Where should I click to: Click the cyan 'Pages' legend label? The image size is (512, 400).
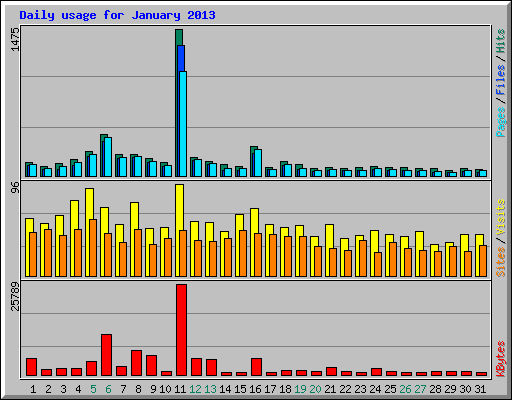501,122
